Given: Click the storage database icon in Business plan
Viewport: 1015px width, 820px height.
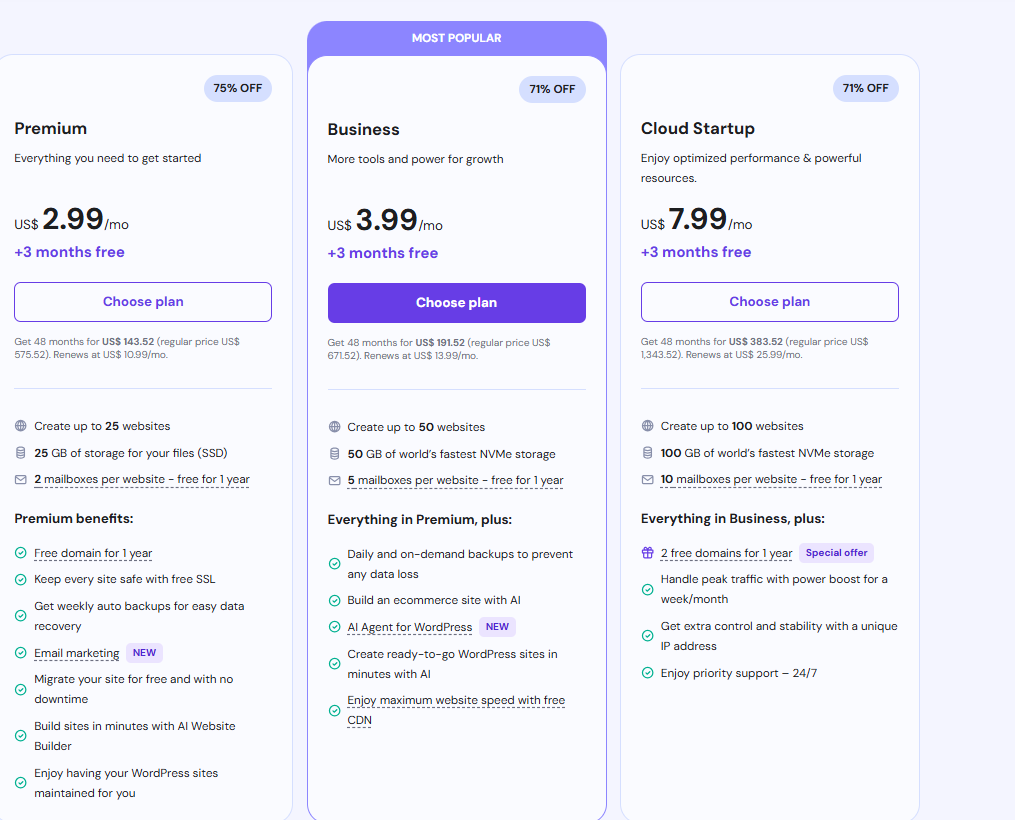Looking at the screenshot, I should tap(334, 454).
